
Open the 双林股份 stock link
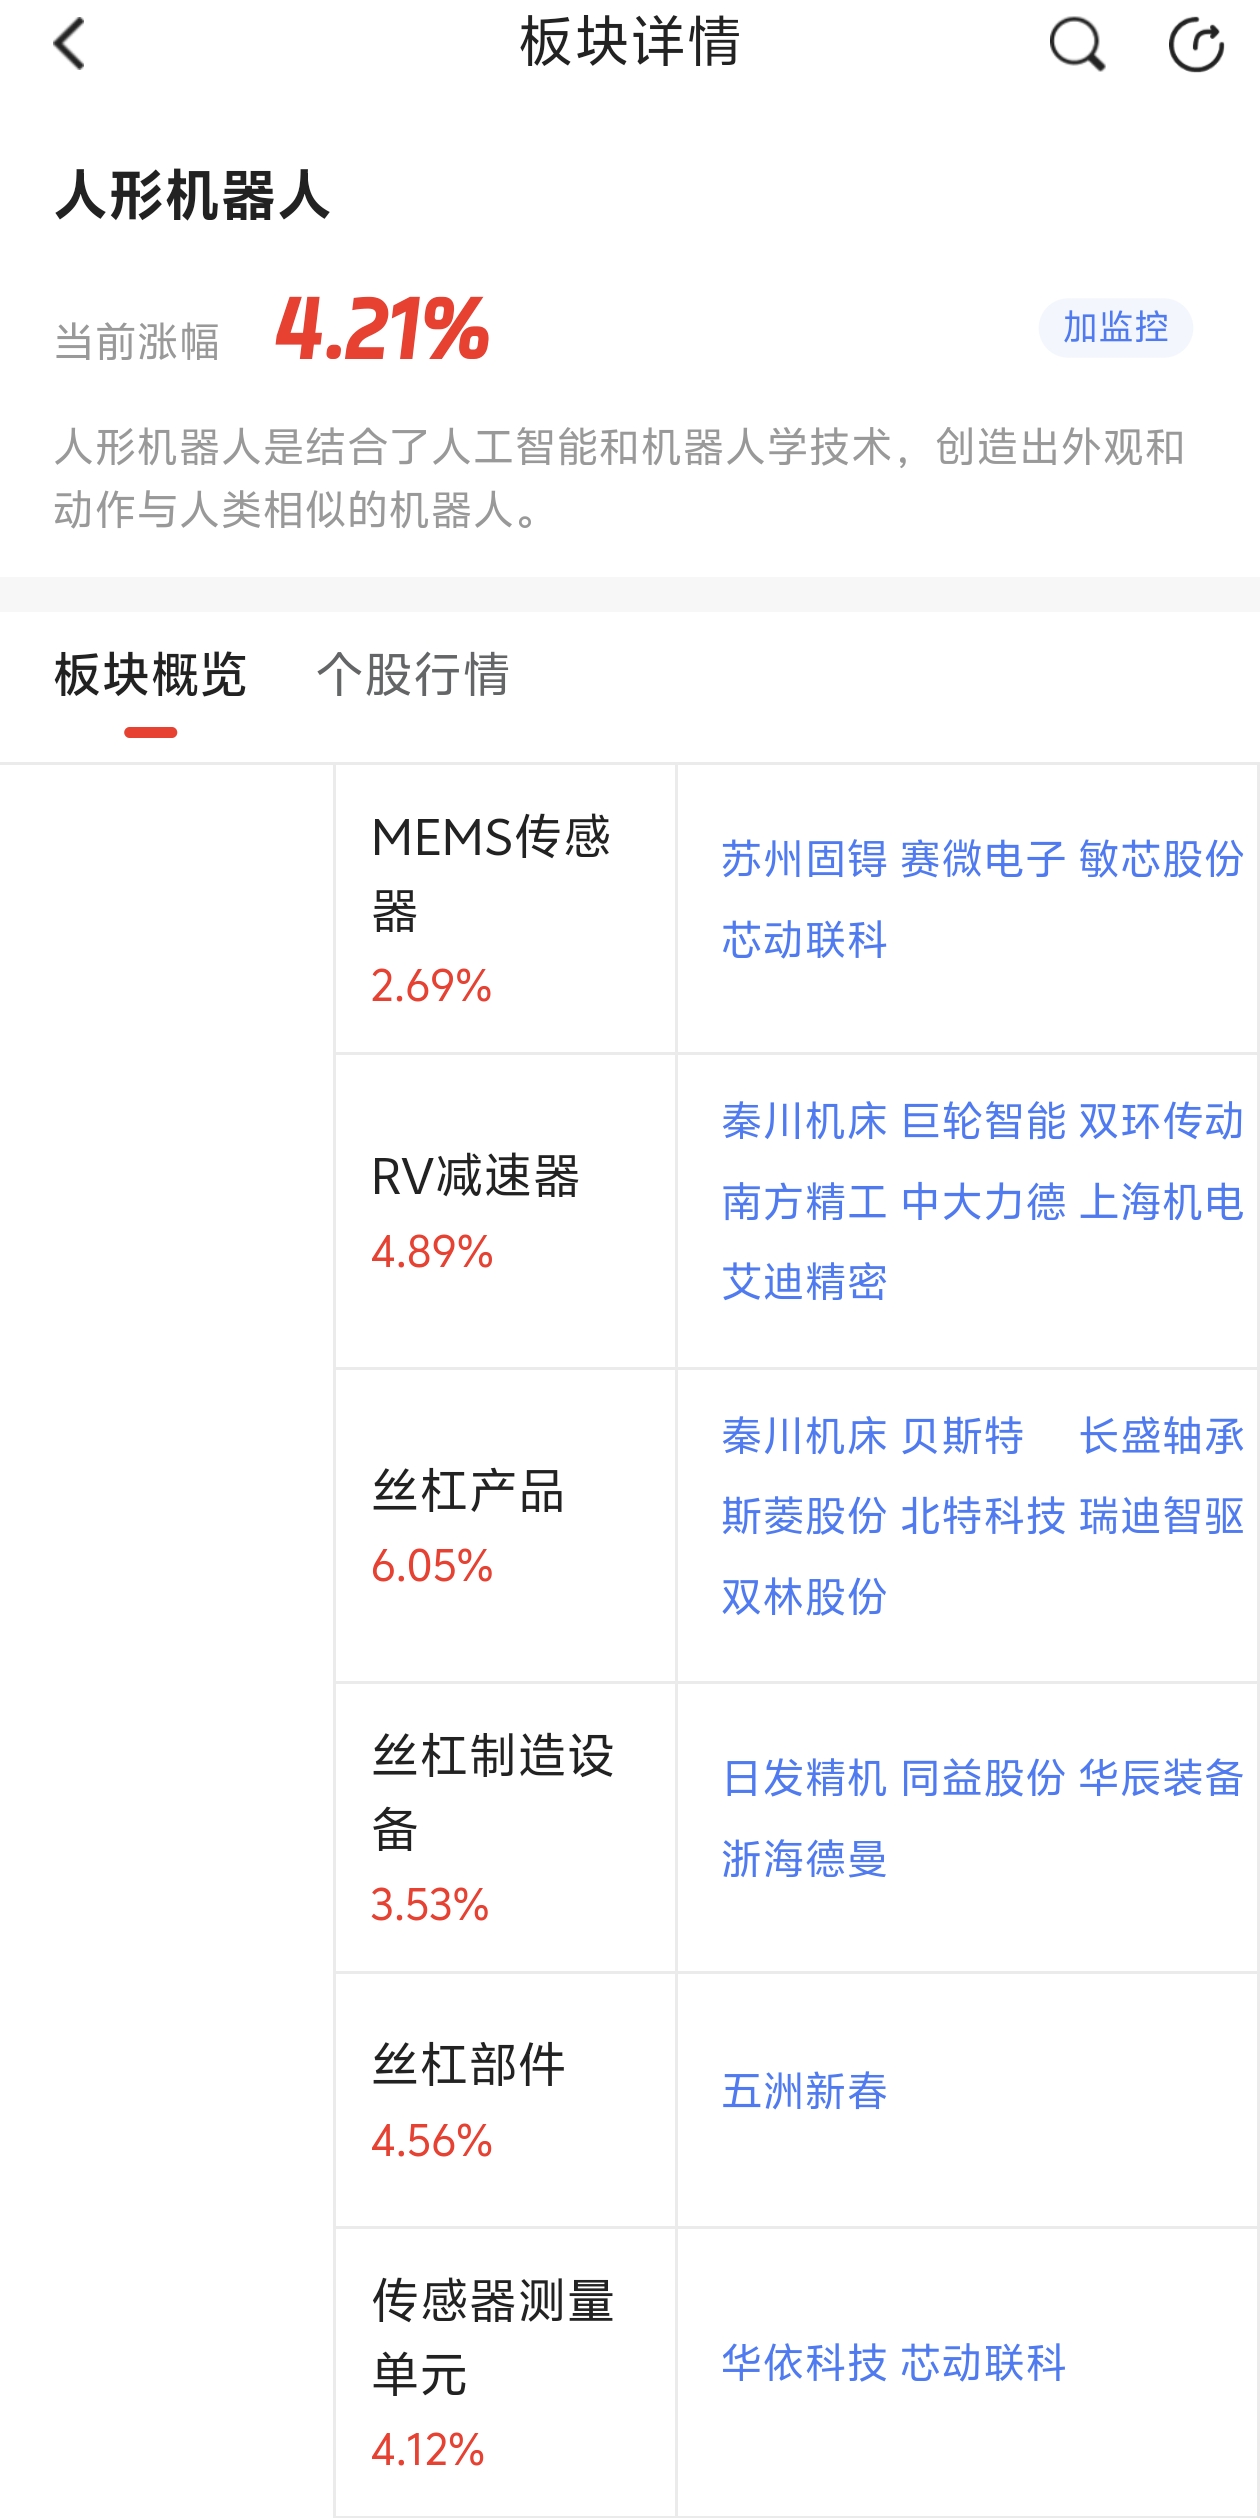click(804, 1597)
